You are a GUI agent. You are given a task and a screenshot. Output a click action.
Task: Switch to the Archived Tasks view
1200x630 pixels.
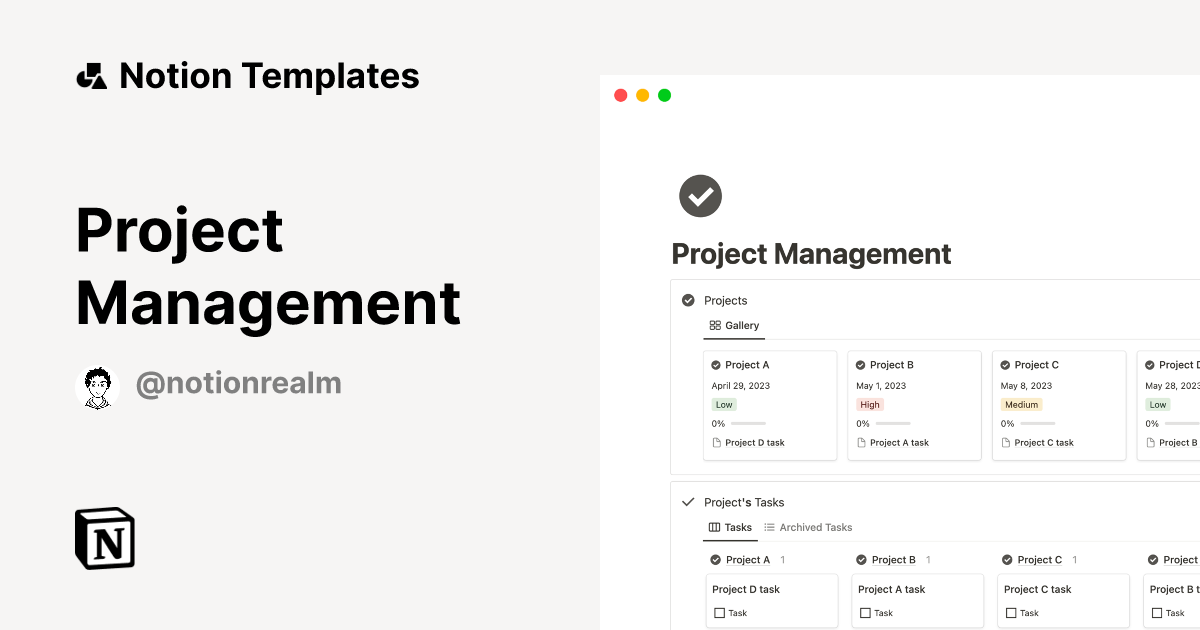815,527
